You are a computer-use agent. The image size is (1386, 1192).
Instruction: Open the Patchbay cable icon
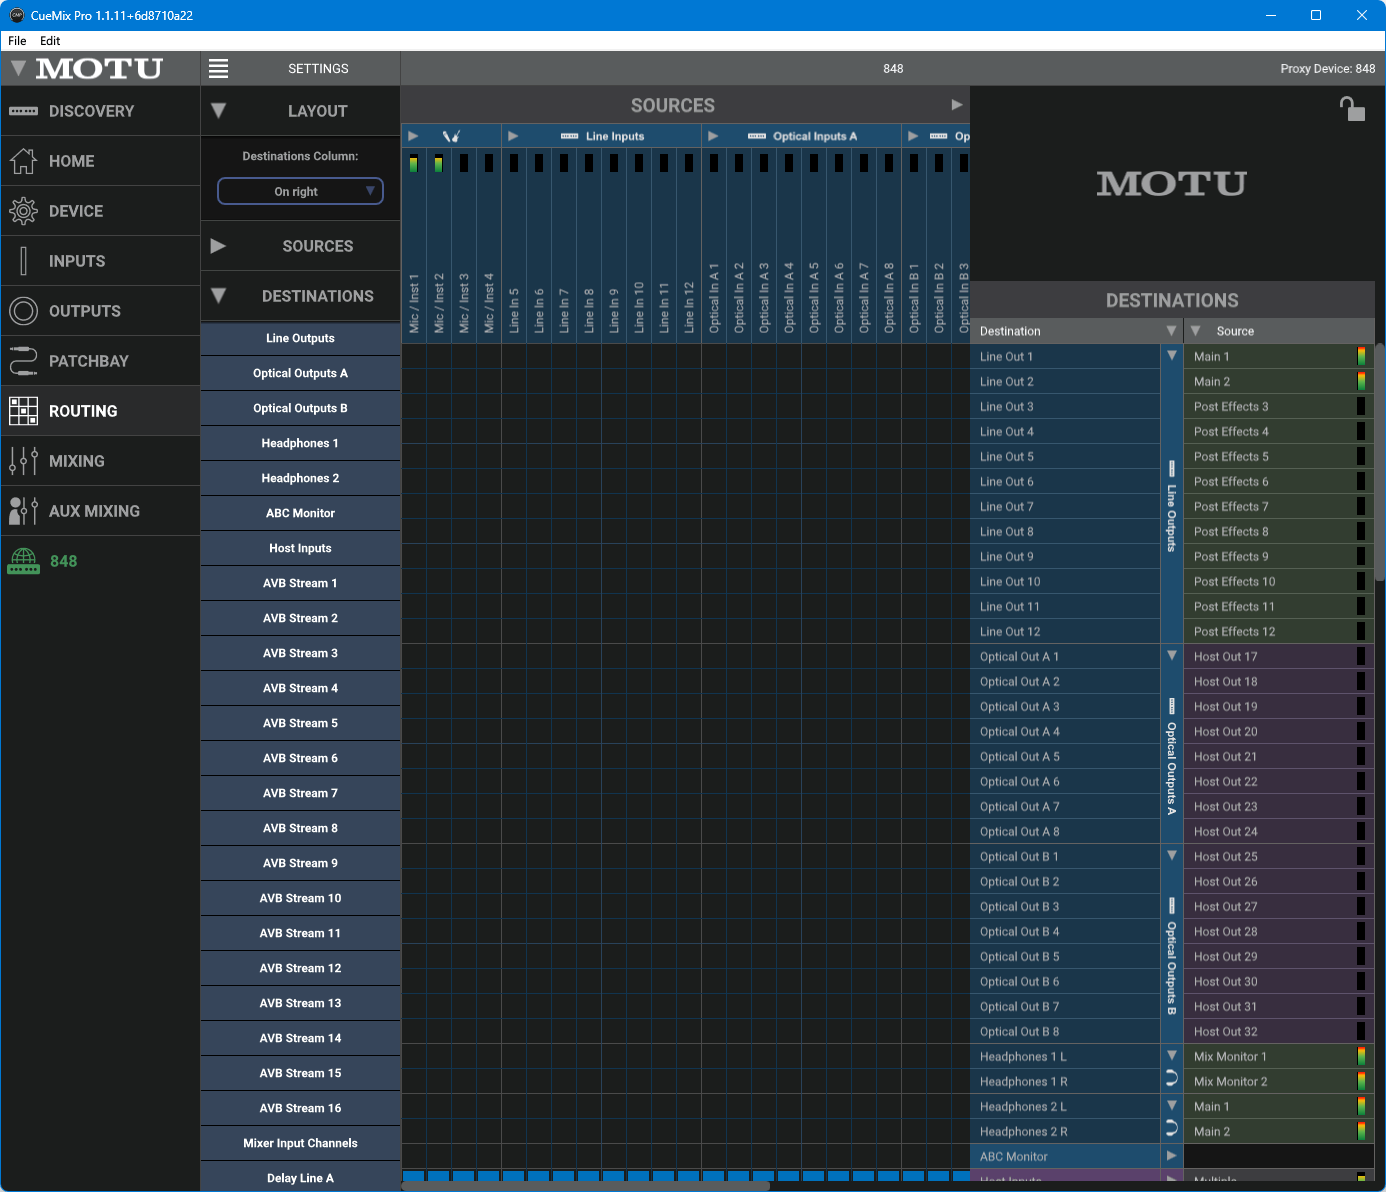click(x=23, y=361)
